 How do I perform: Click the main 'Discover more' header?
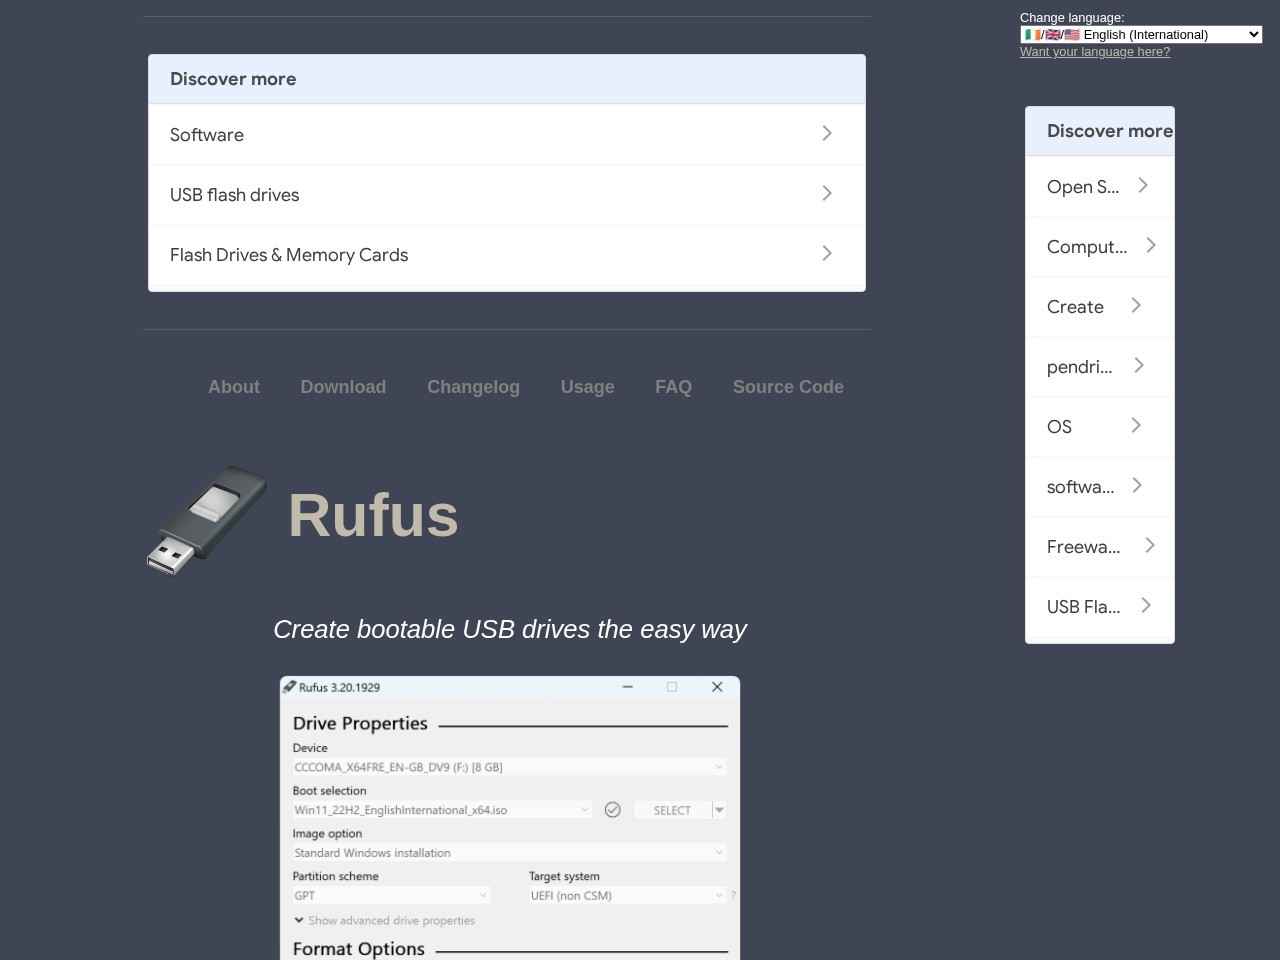click(507, 79)
